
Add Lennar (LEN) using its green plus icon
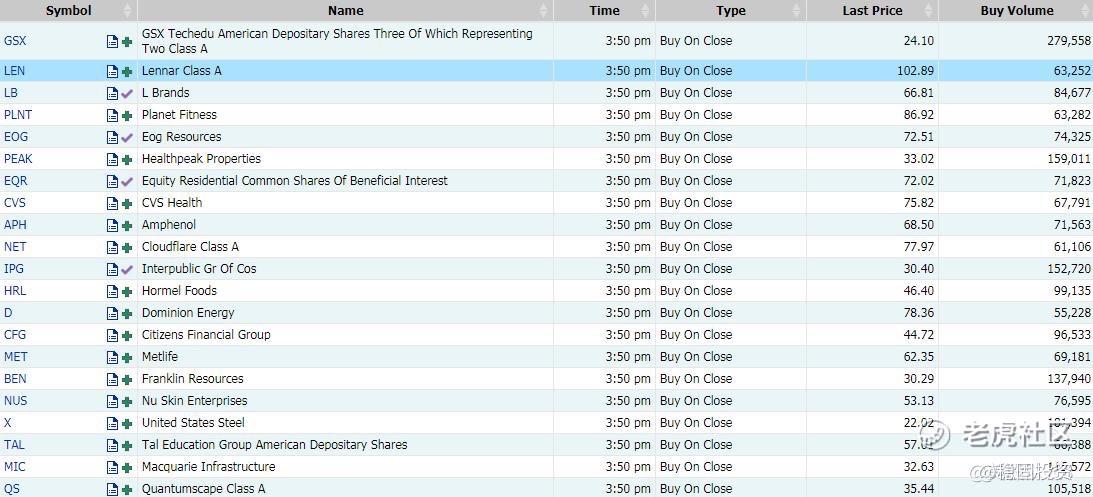[x=127, y=71]
